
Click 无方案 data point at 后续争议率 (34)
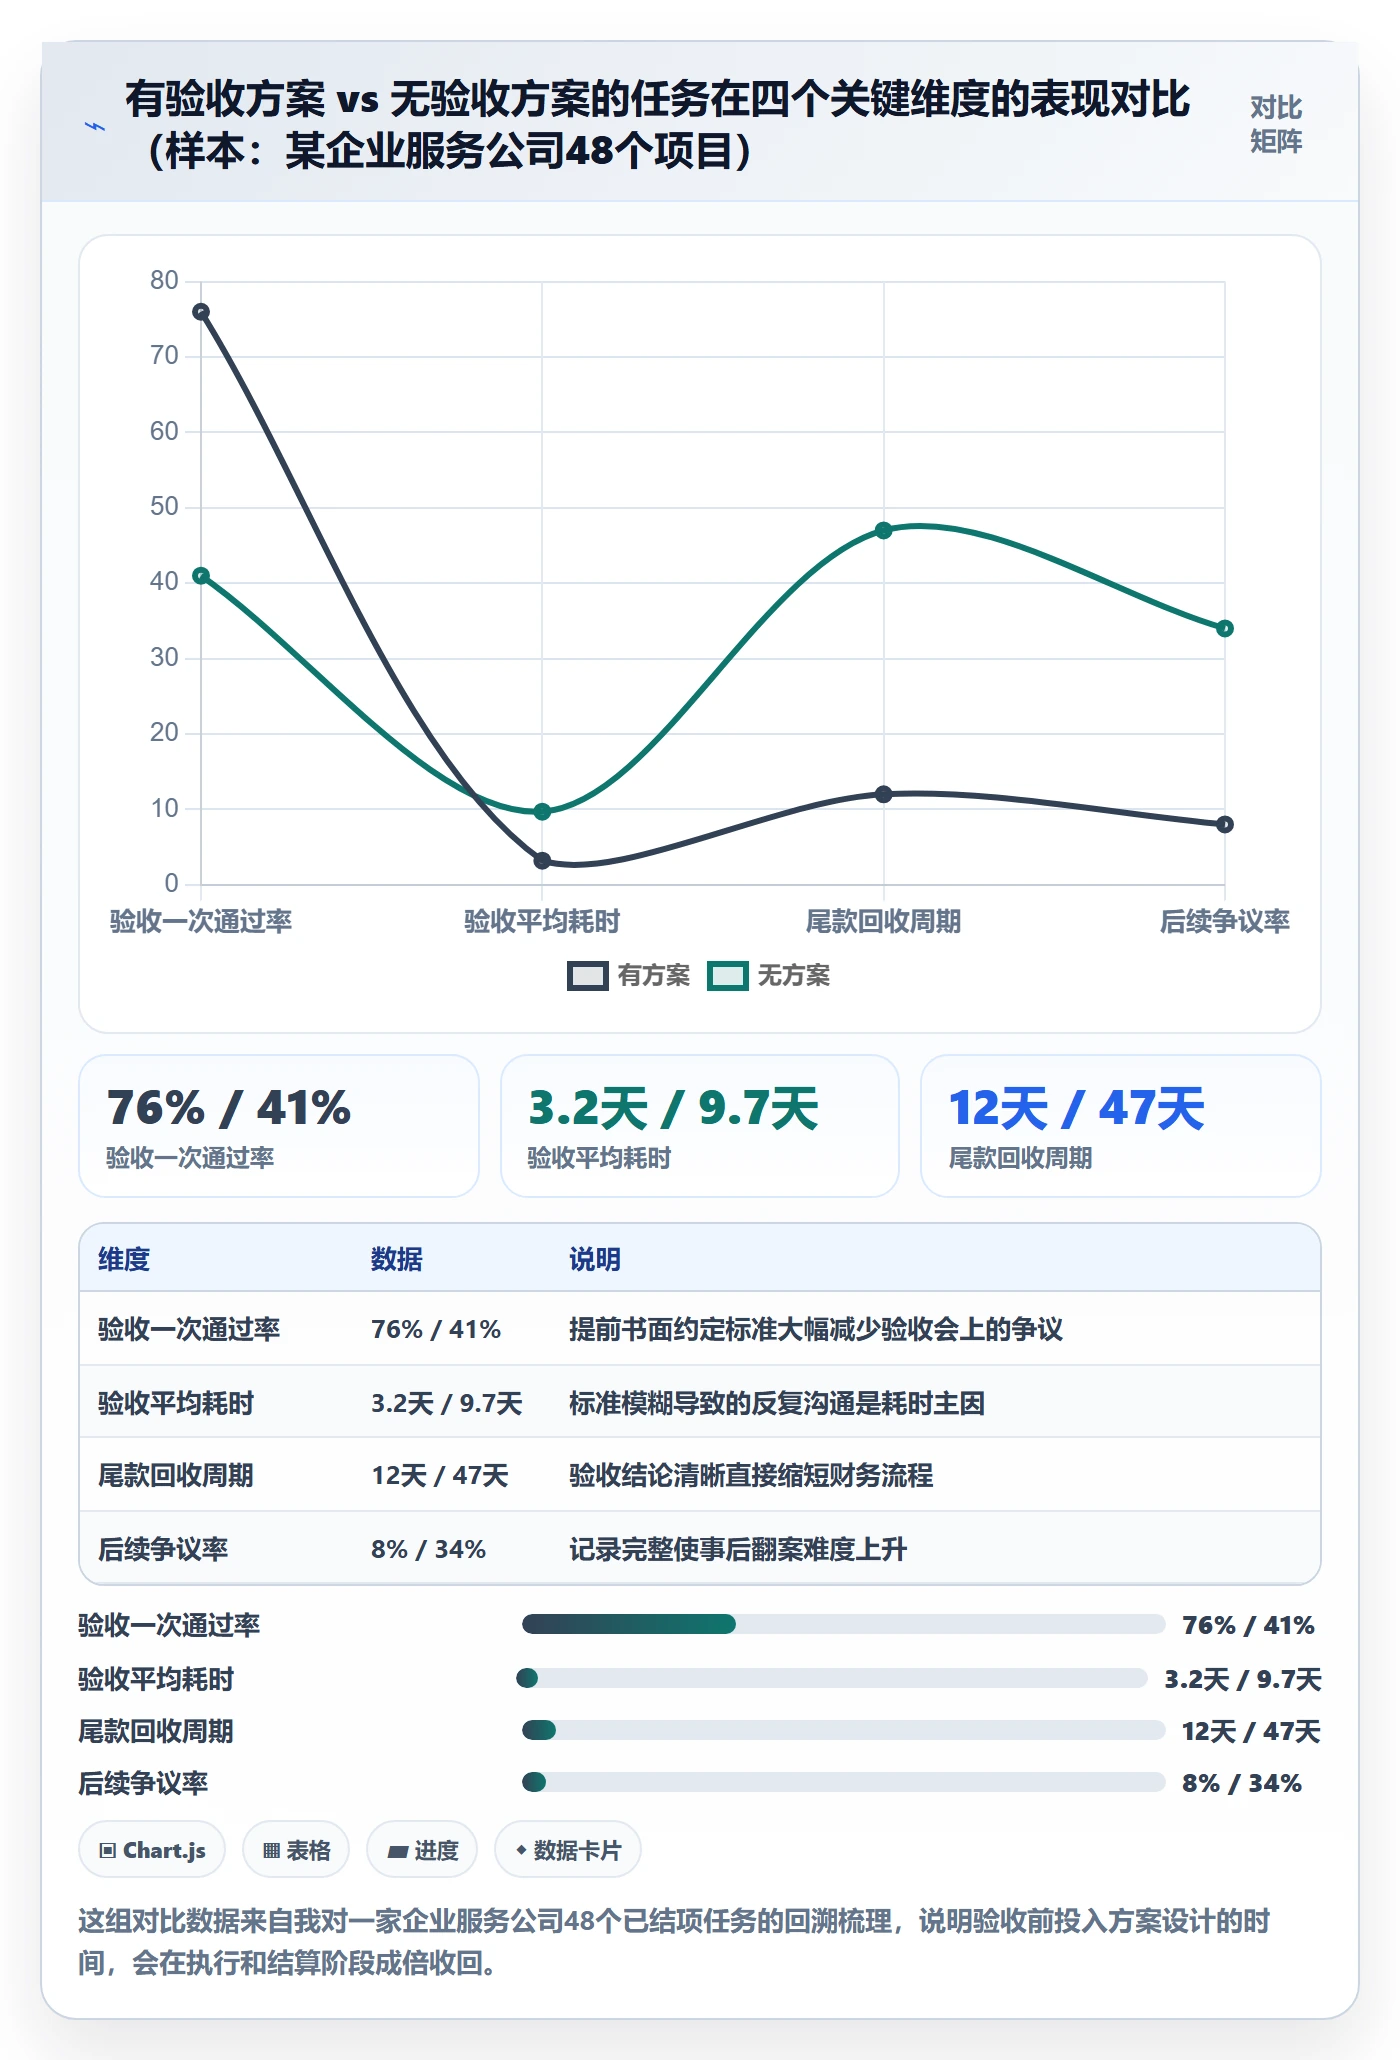point(1225,628)
